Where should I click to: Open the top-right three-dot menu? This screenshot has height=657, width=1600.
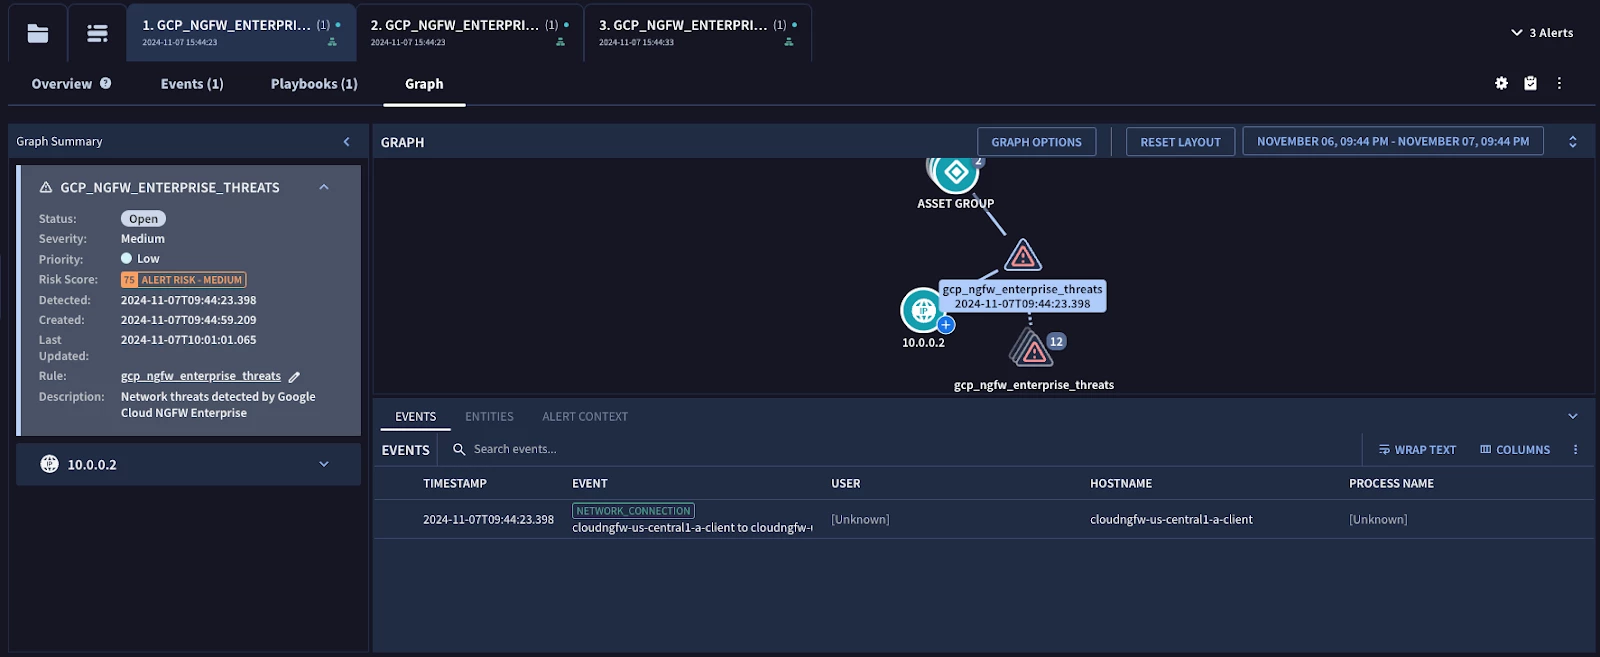tap(1559, 84)
